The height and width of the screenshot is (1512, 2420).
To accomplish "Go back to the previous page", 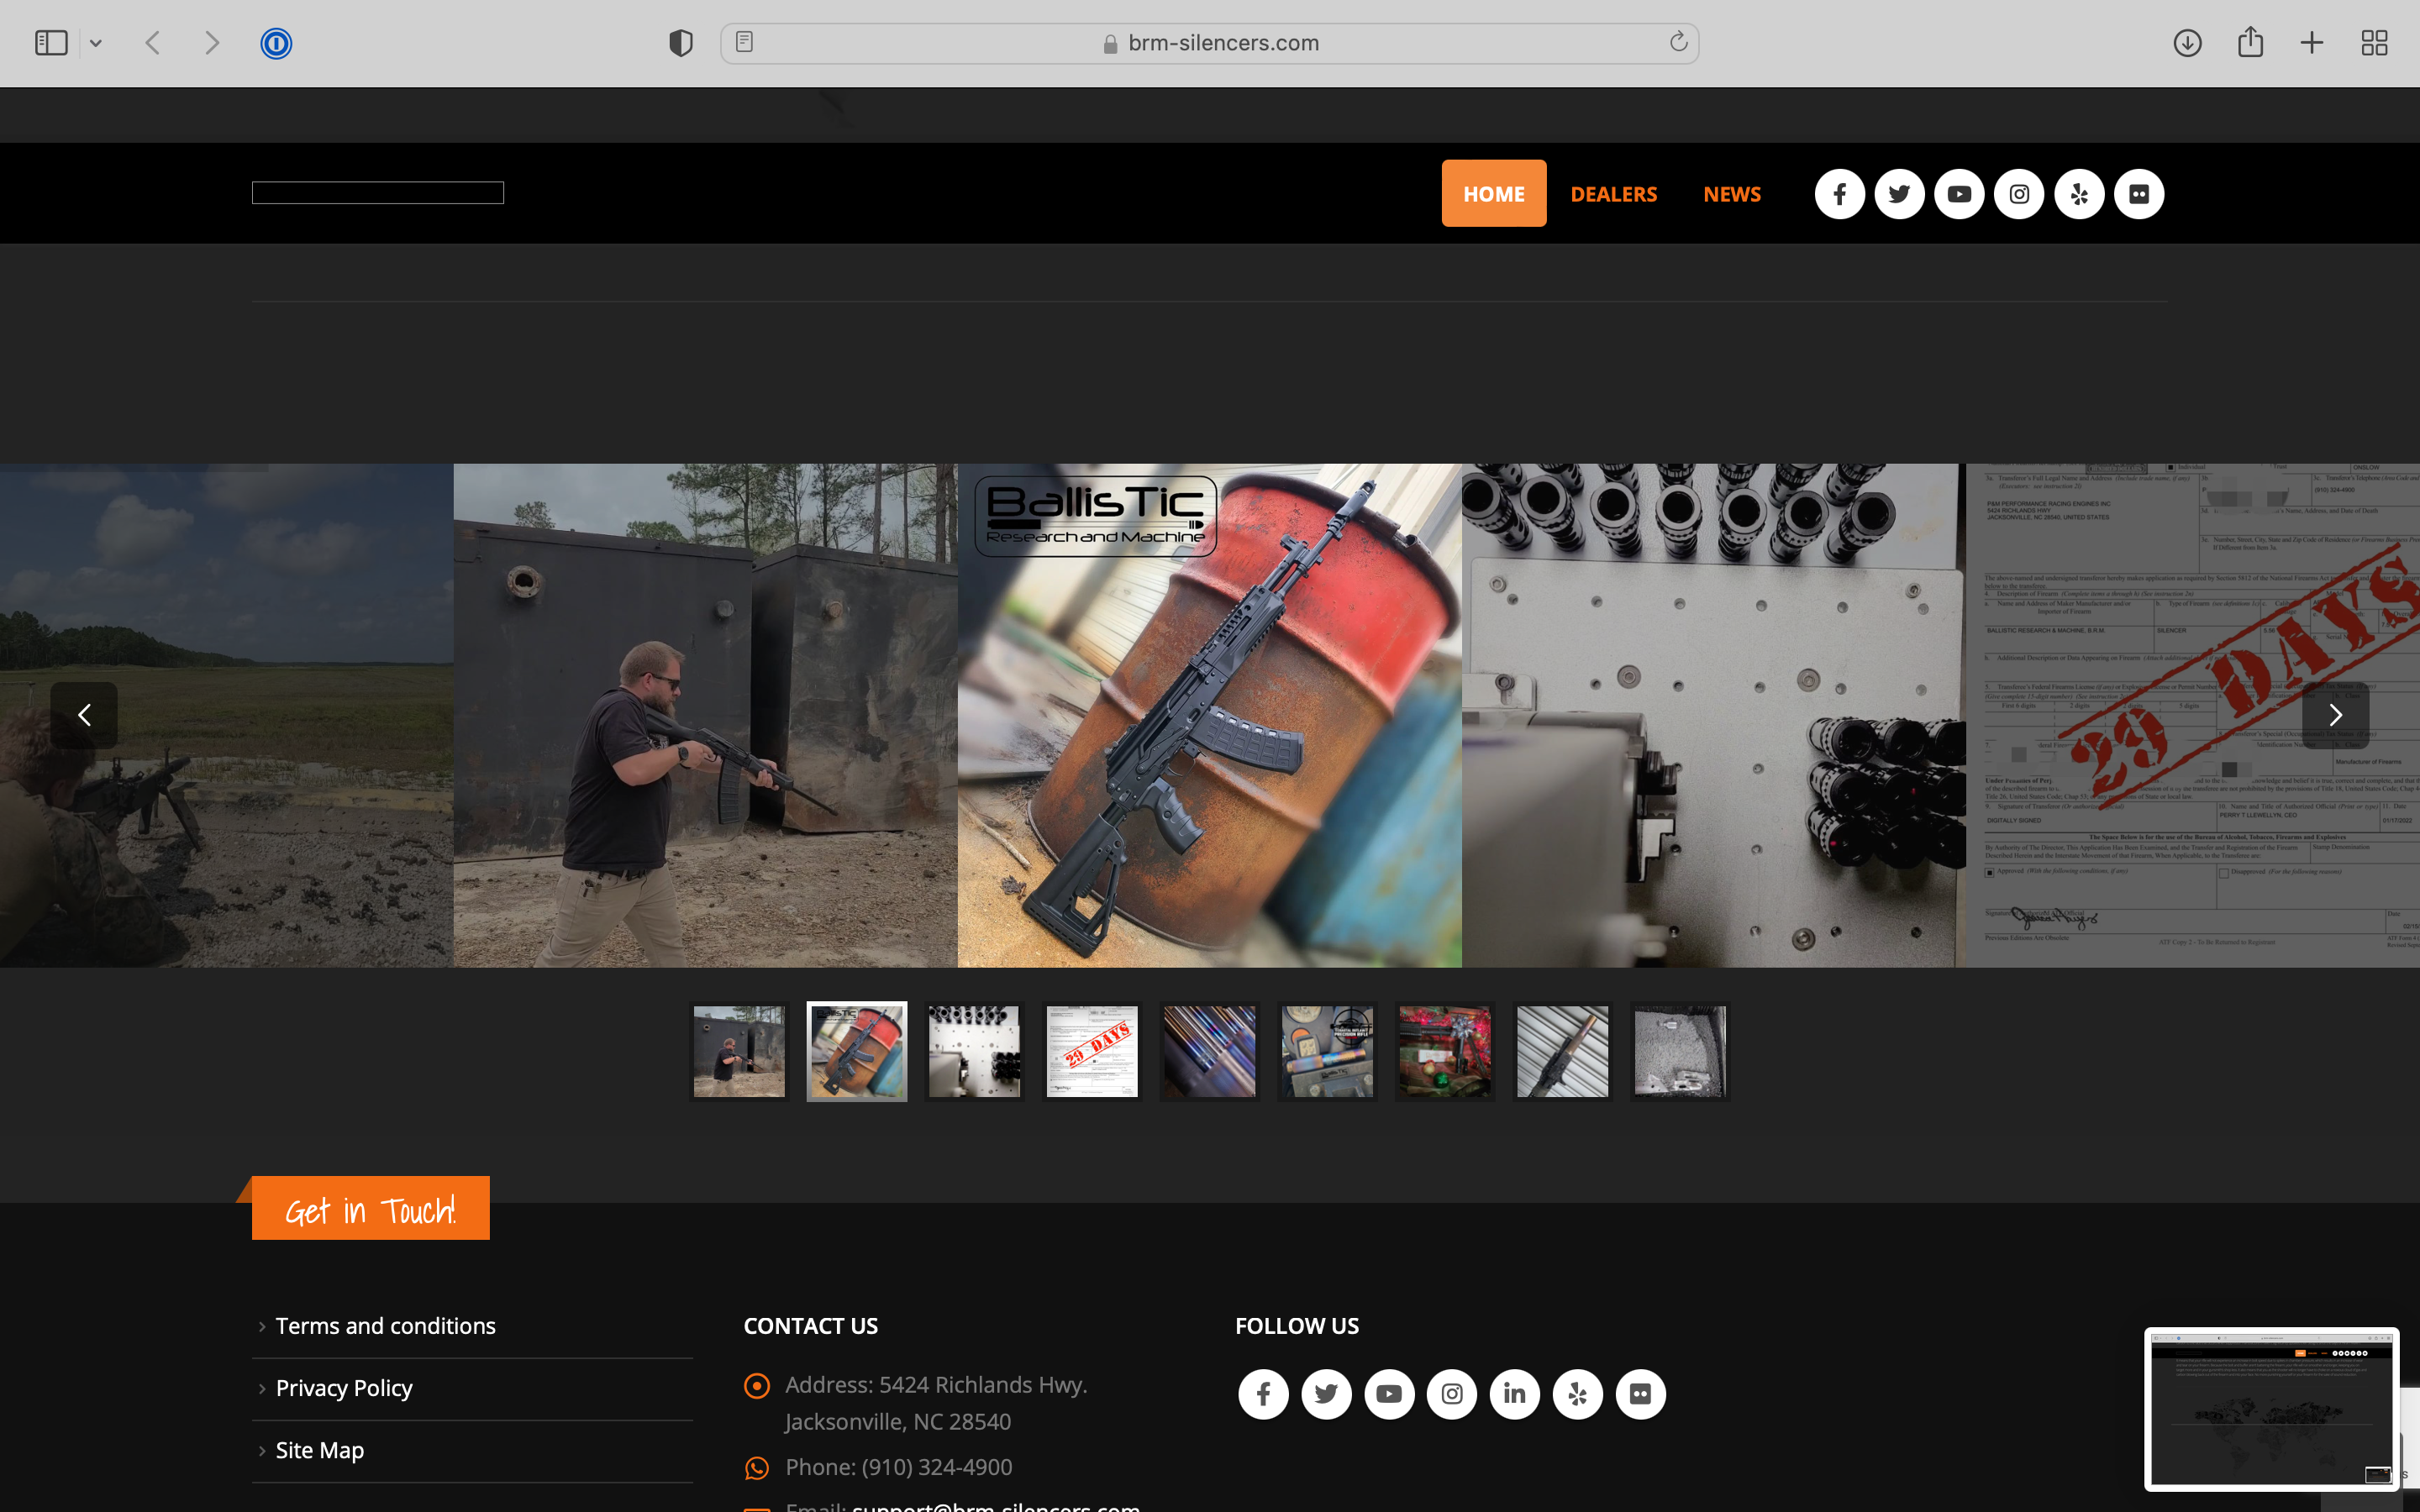I will point(153,43).
